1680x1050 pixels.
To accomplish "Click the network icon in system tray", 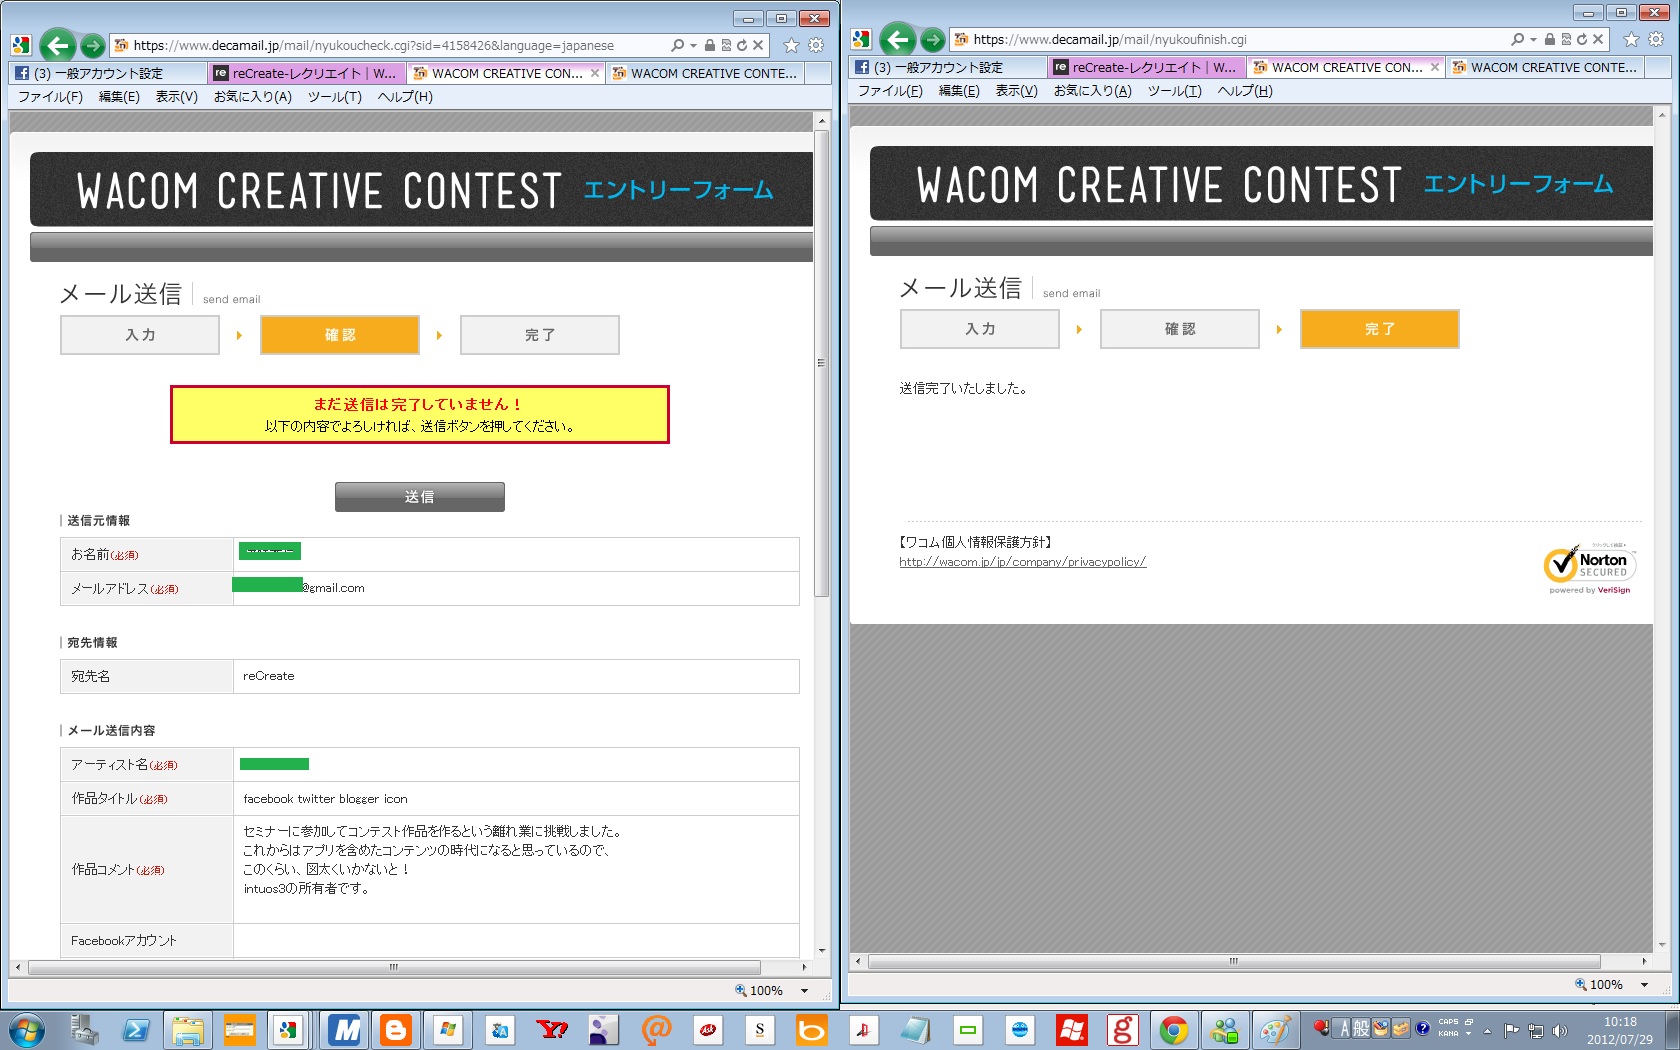I will [1536, 1031].
